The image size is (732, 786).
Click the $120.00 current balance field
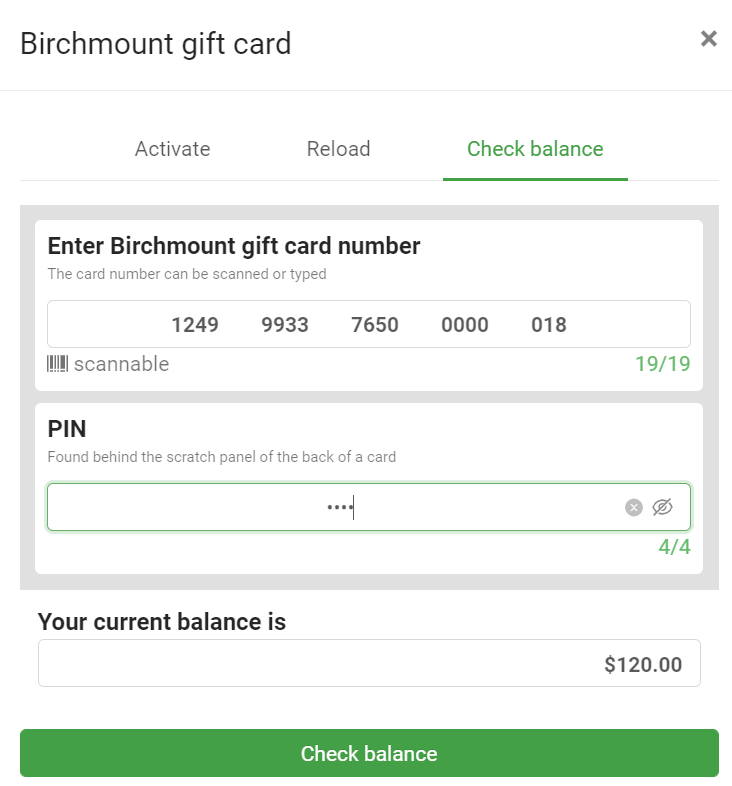coord(368,664)
